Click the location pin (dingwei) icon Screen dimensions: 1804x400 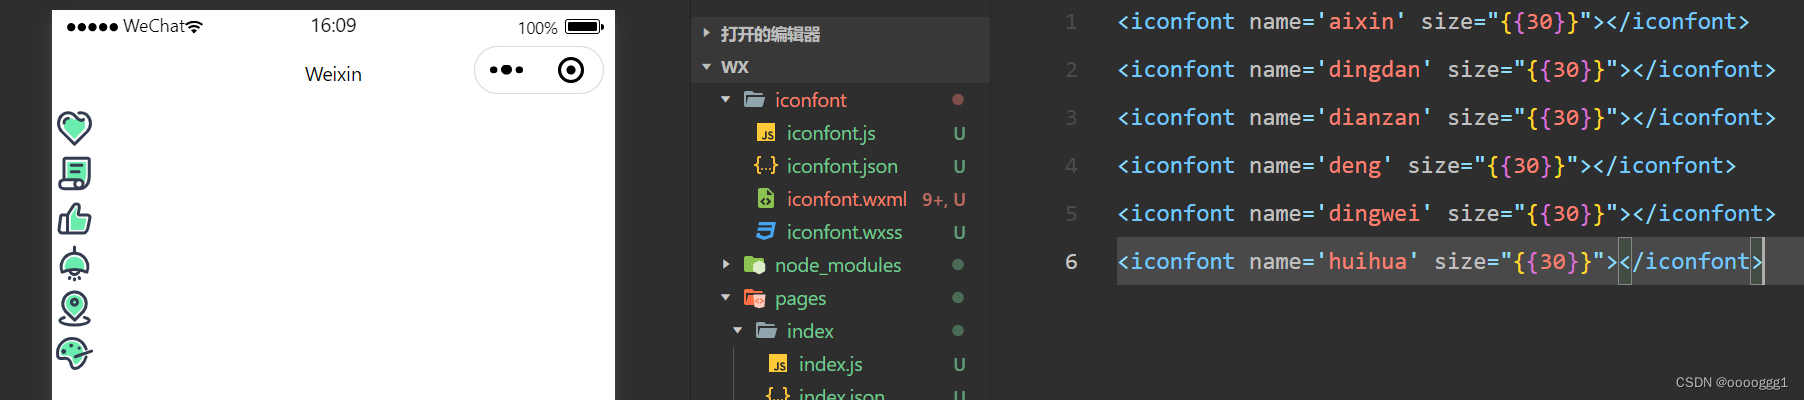pyautogui.click(x=74, y=309)
